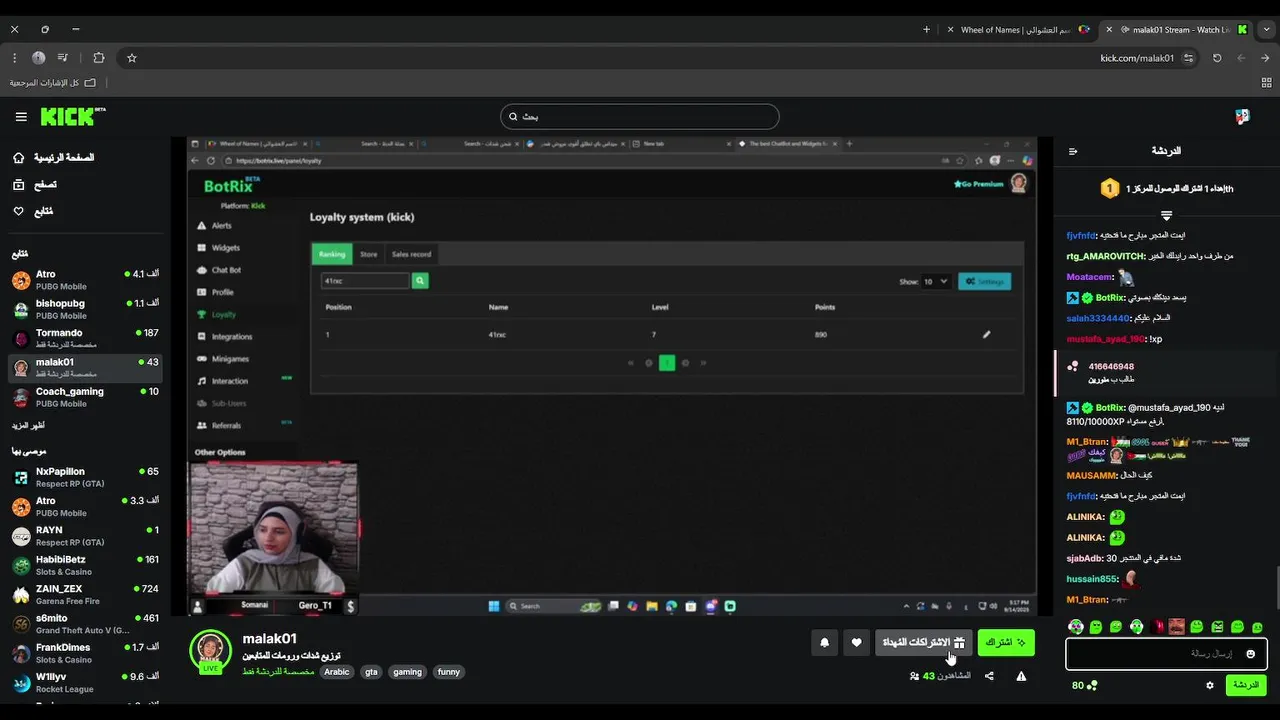Open Atro channel with 4.1K viewers
1280x720 pixels.
(x=85, y=280)
